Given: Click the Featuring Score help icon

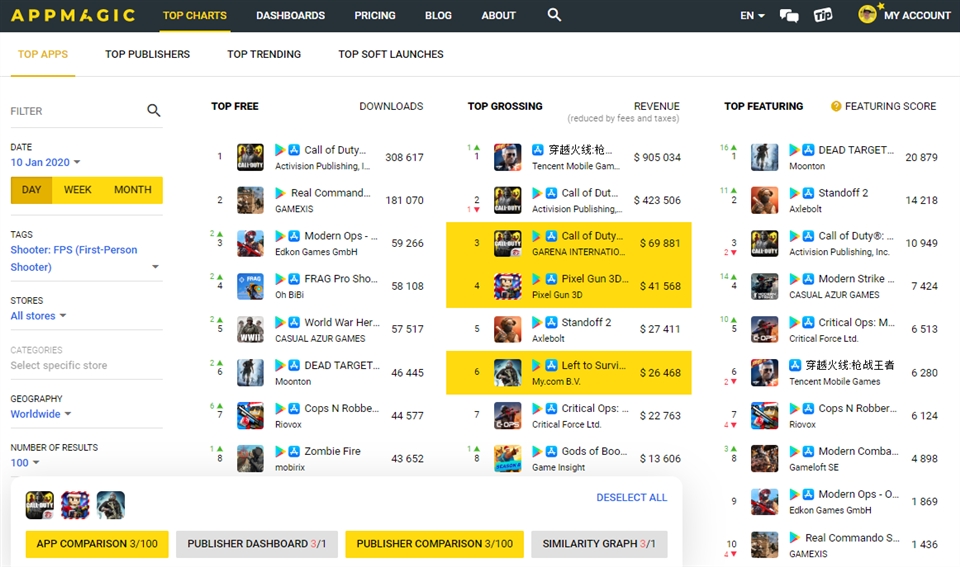Looking at the screenshot, I should click(x=836, y=106).
